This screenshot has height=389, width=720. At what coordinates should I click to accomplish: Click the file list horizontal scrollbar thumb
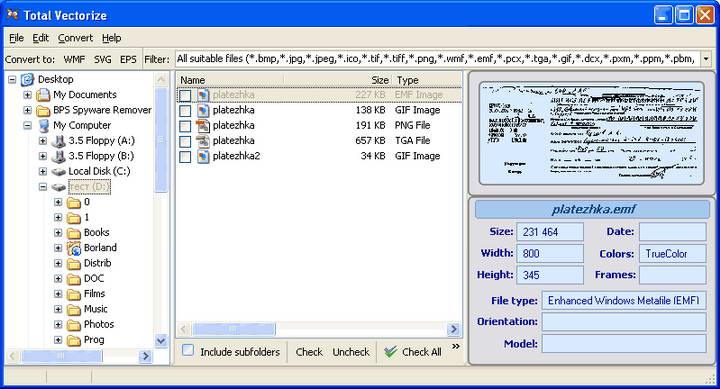233,329
